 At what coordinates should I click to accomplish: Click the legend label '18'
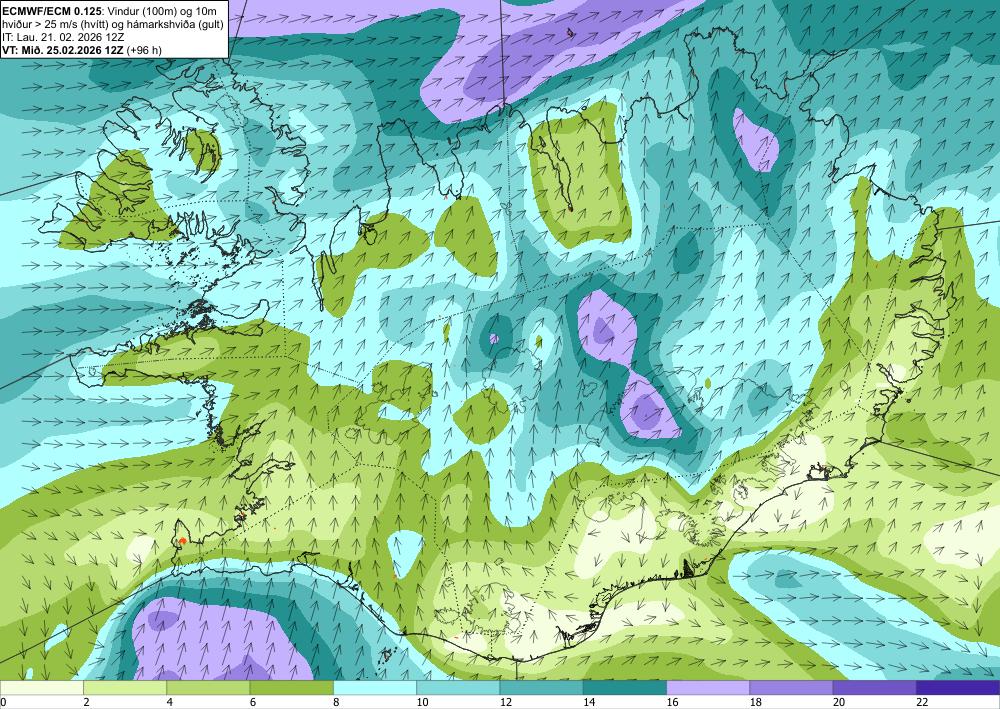click(x=755, y=702)
